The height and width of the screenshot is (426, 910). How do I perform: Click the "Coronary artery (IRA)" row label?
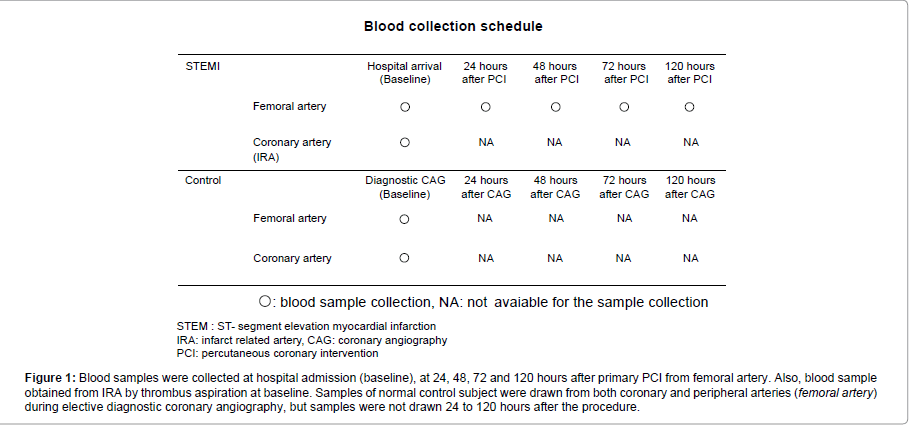coord(292,149)
